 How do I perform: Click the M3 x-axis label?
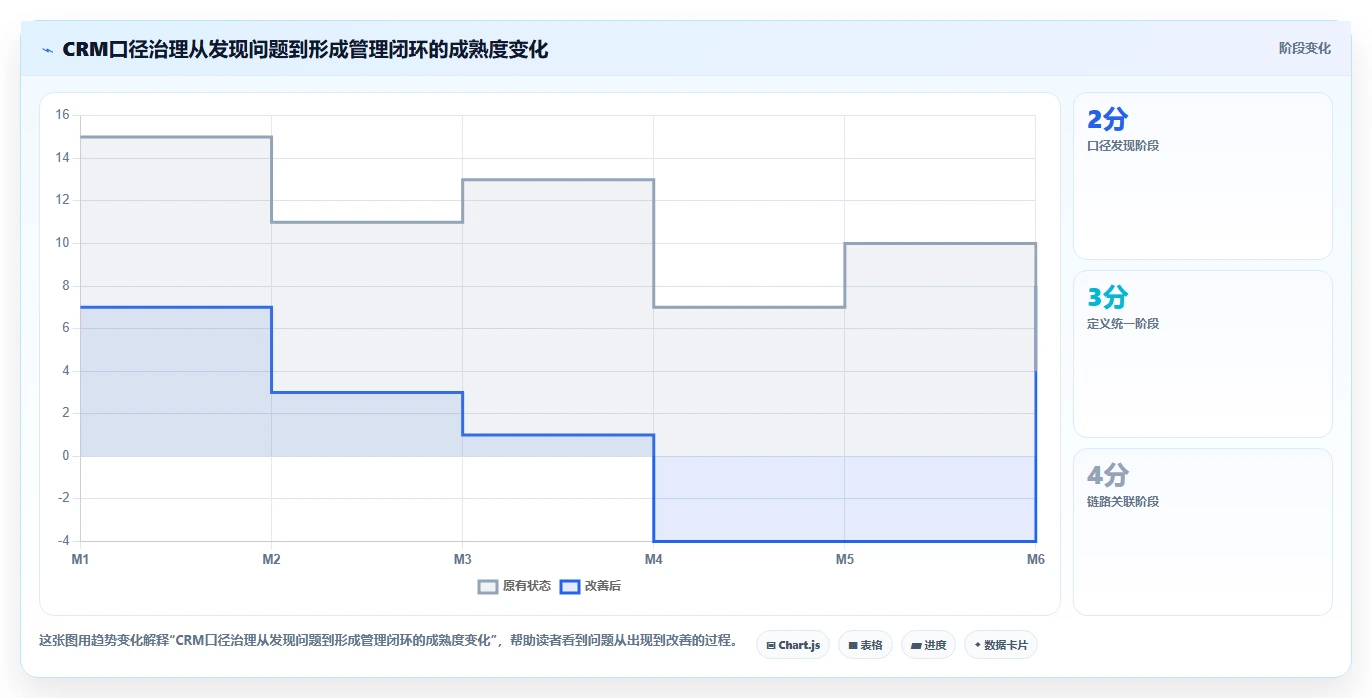coord(462,559)
